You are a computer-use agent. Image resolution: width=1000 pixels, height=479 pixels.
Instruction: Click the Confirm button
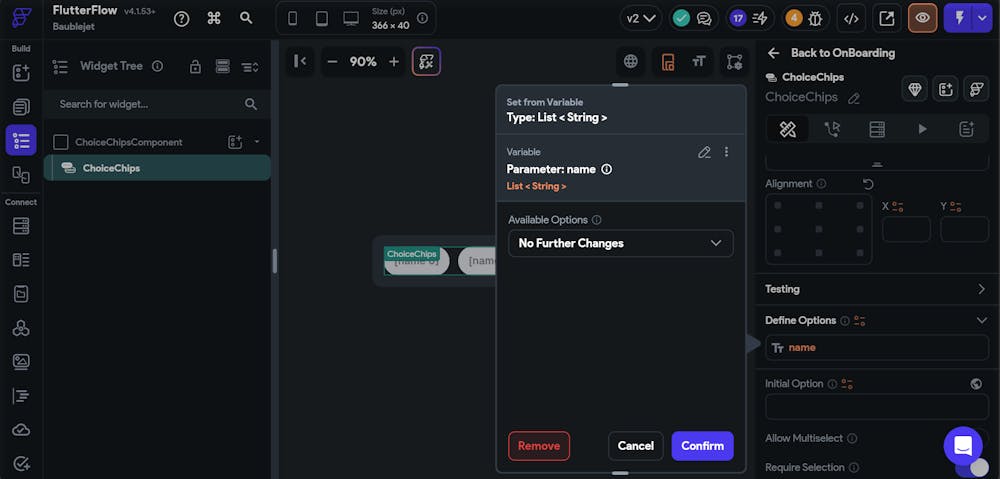click(702, 446)
